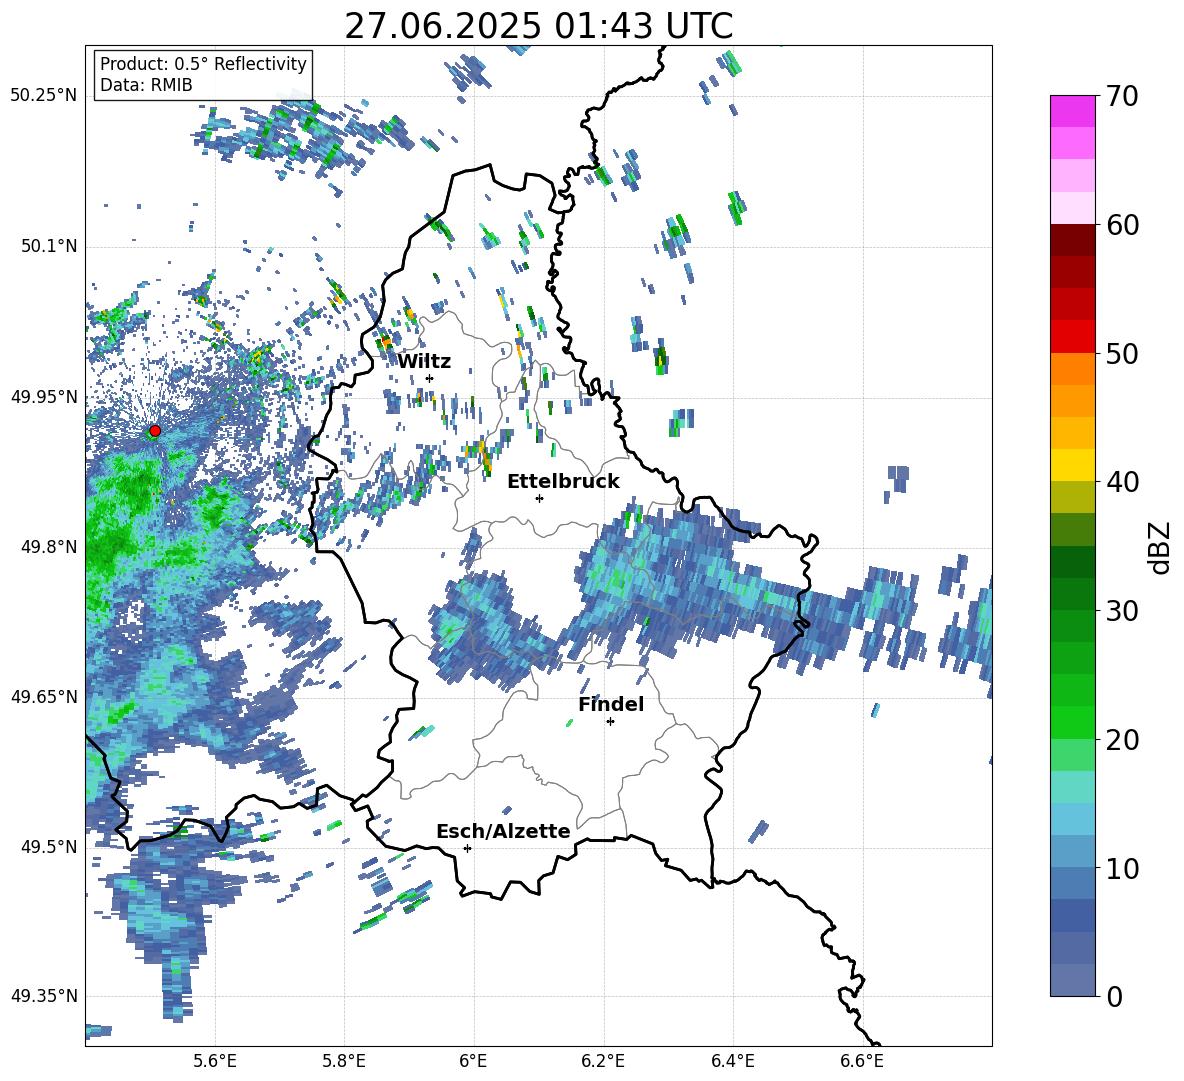Click the 6.6°E longitude label
Screen dimensions: 1184x1081
(x=862, y=1062)
